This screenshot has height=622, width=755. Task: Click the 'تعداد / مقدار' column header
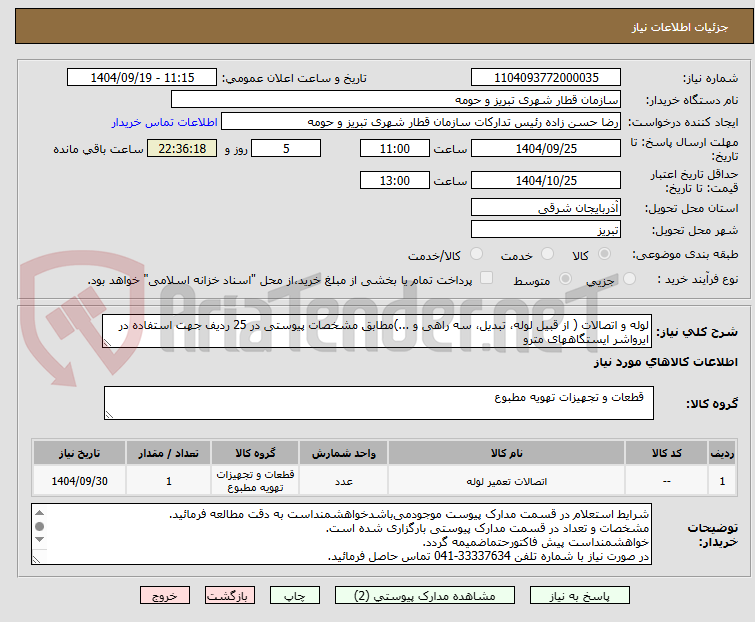[168, 453]
